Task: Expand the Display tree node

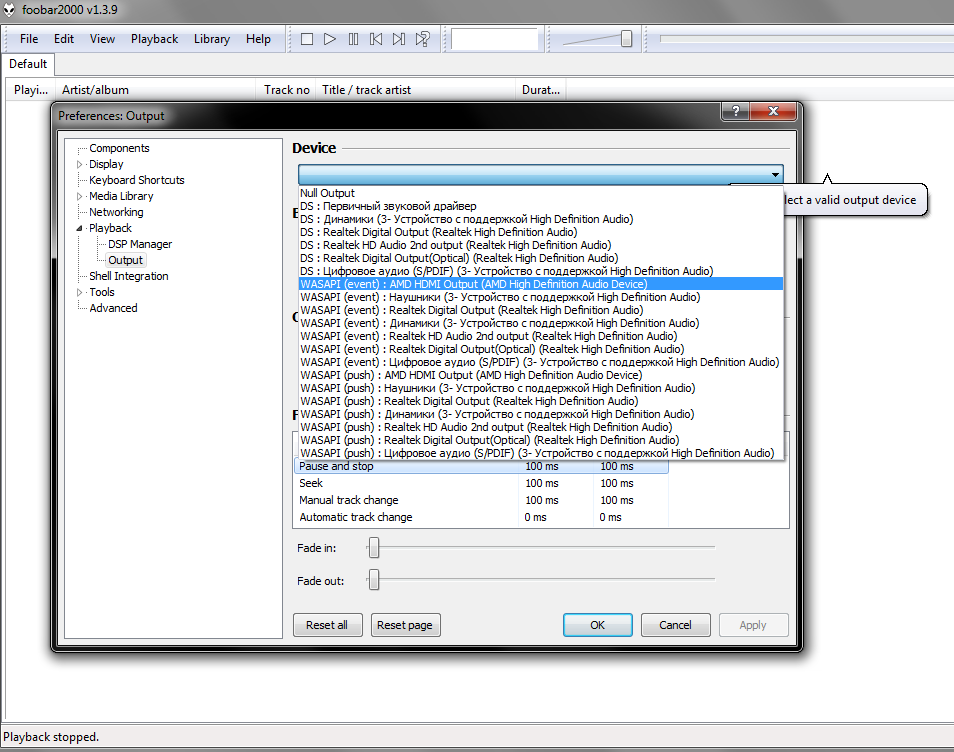Action: click(x=81, y=164)
